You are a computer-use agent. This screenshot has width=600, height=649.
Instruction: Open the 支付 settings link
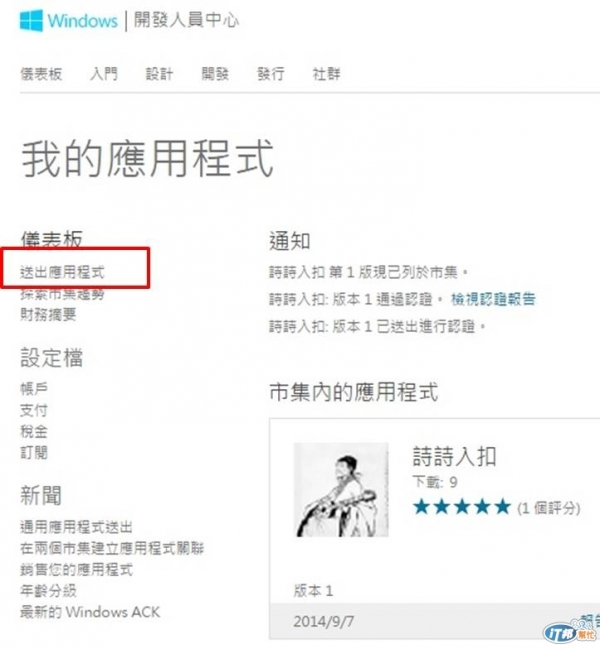coord(34,410)
